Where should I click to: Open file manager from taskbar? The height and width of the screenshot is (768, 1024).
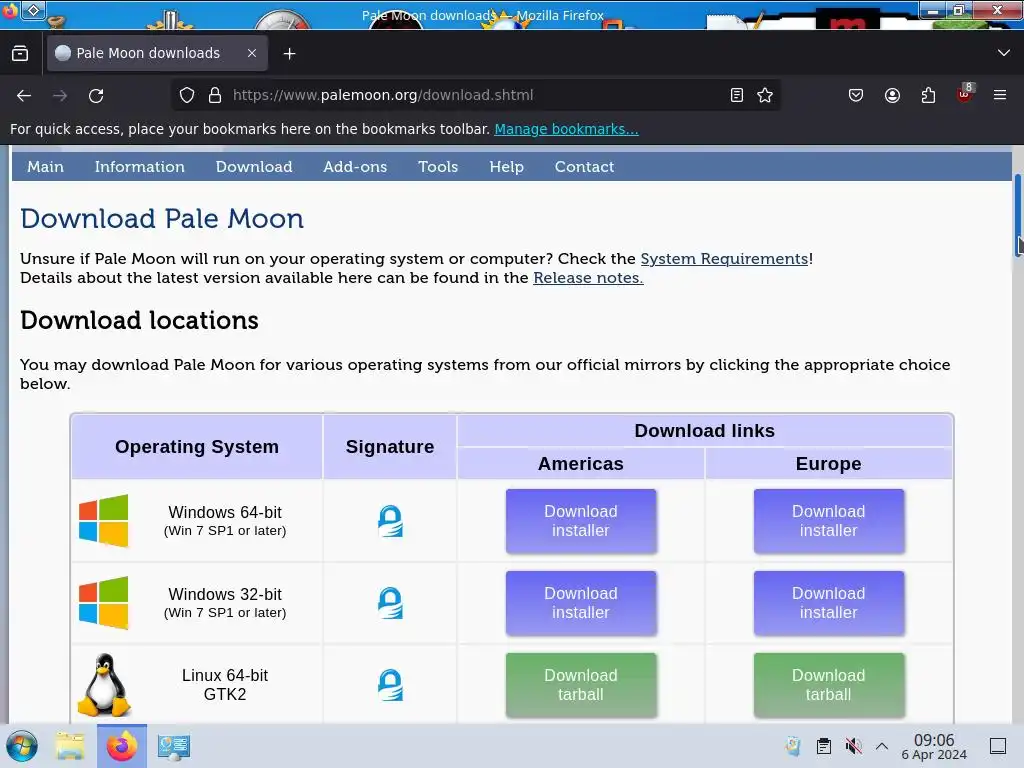[x=70, y=746]
